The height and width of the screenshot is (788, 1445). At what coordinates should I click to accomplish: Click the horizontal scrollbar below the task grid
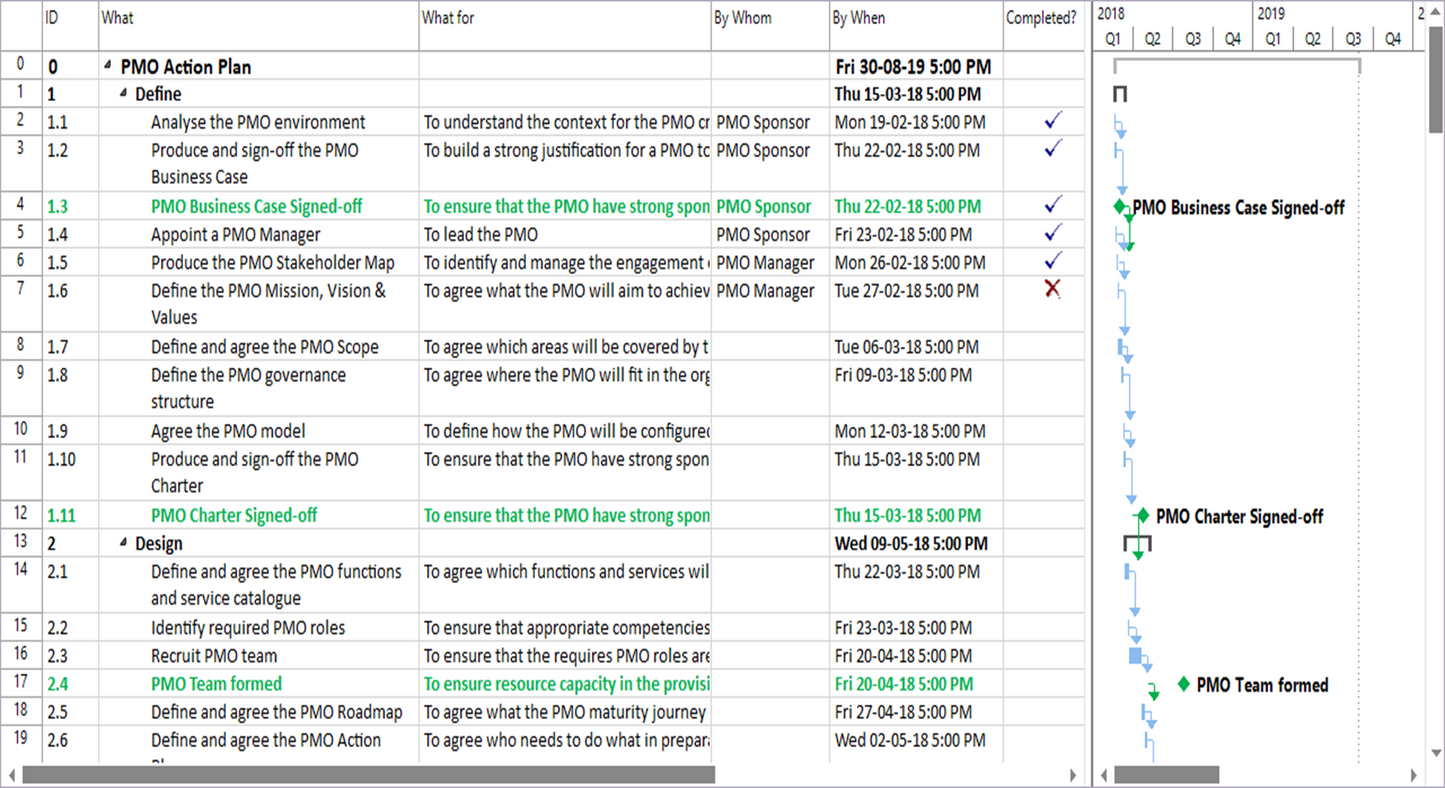(370, 774)
